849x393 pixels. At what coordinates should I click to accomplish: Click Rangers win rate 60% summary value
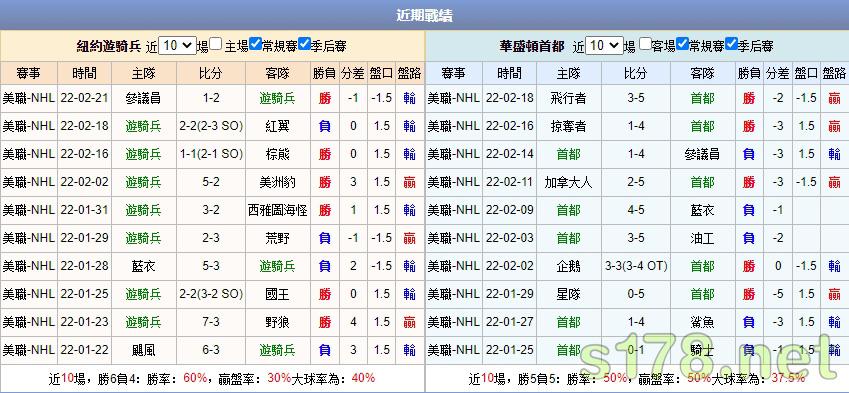point(195,378)
